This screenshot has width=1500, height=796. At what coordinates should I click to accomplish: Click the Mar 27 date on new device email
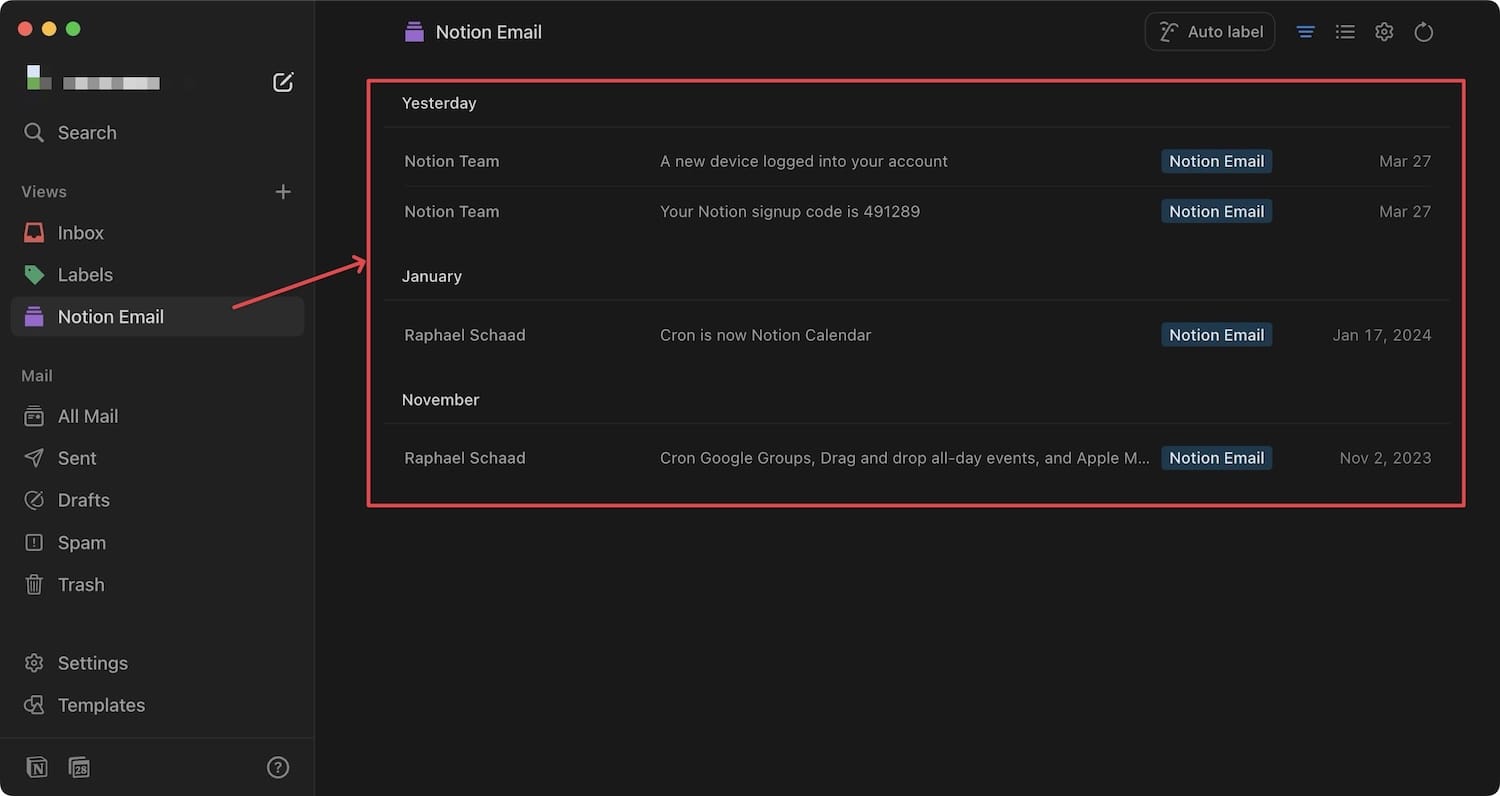pos(1405,161)
